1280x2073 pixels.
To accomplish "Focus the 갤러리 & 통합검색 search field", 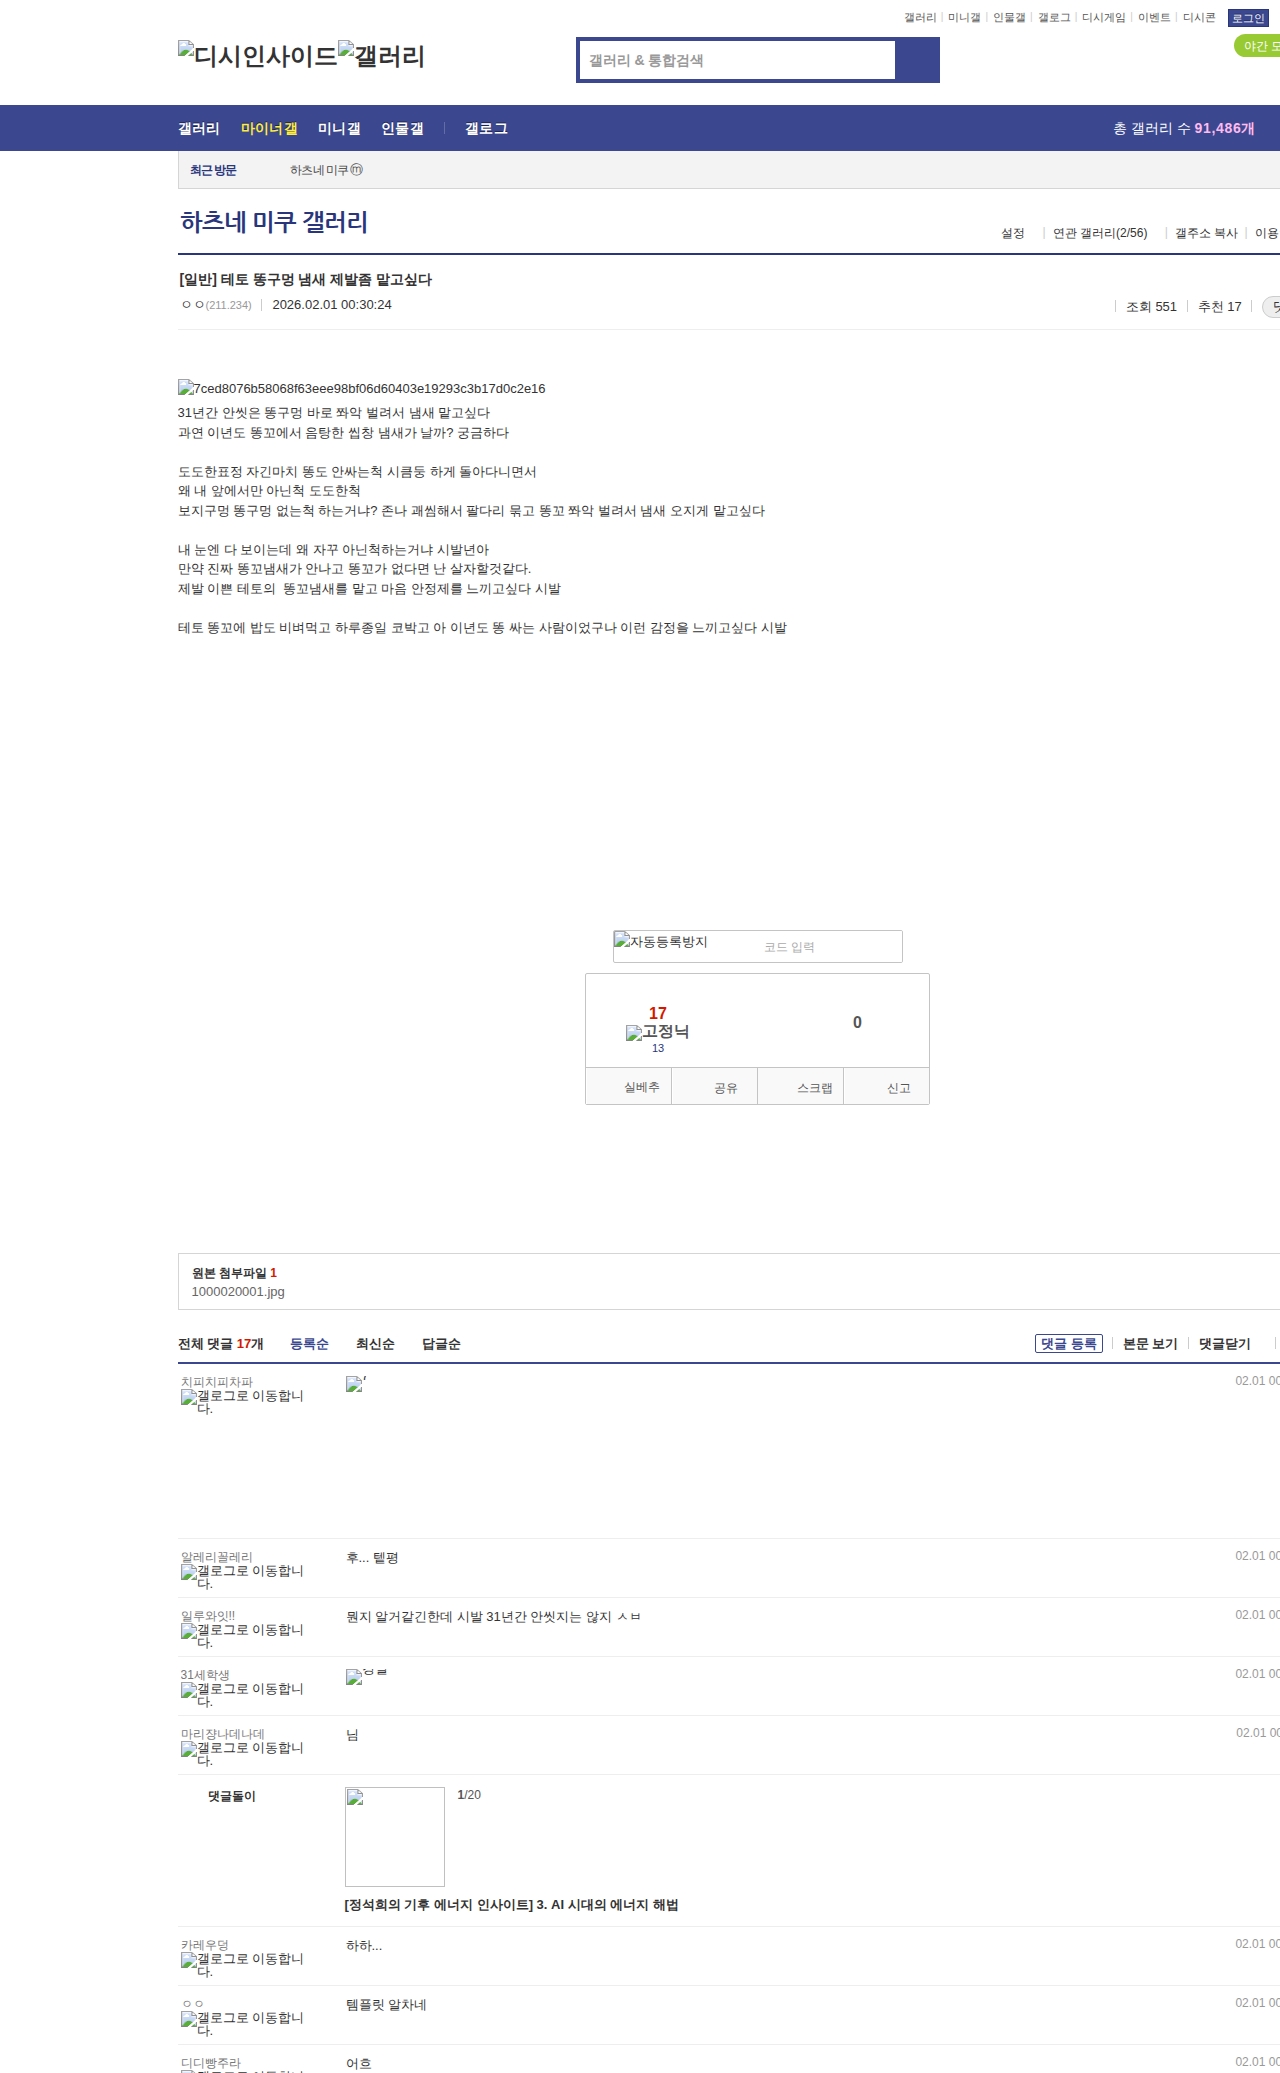I will tap(737, 60).
